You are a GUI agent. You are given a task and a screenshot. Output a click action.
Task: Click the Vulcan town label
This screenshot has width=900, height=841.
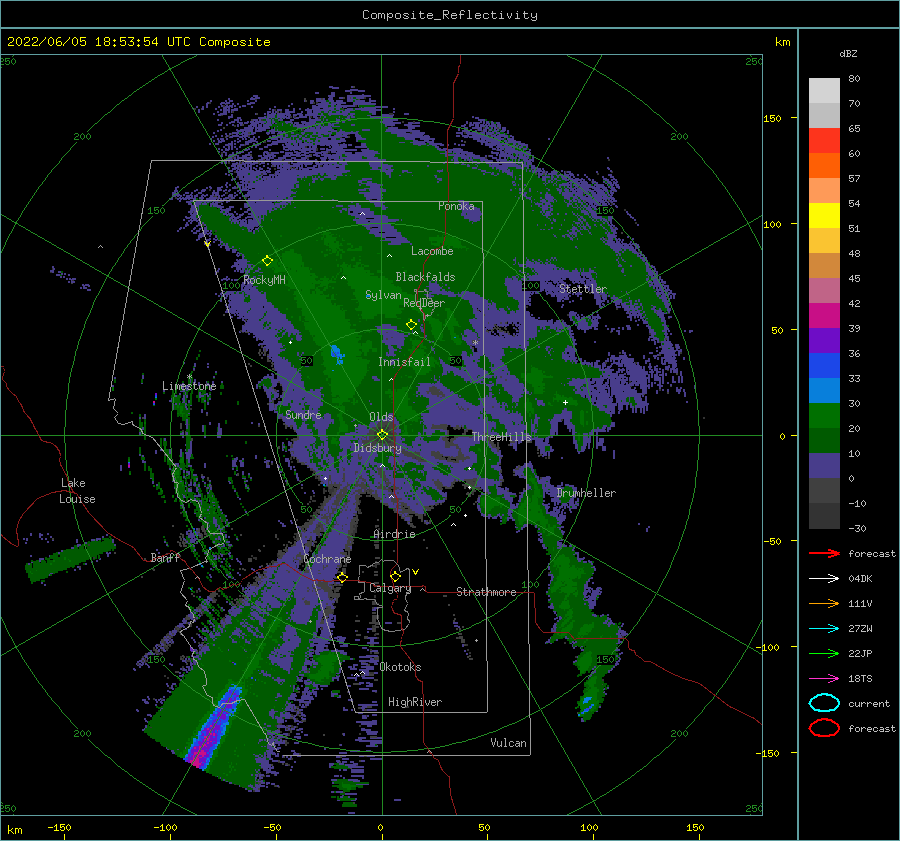point(509,743)
